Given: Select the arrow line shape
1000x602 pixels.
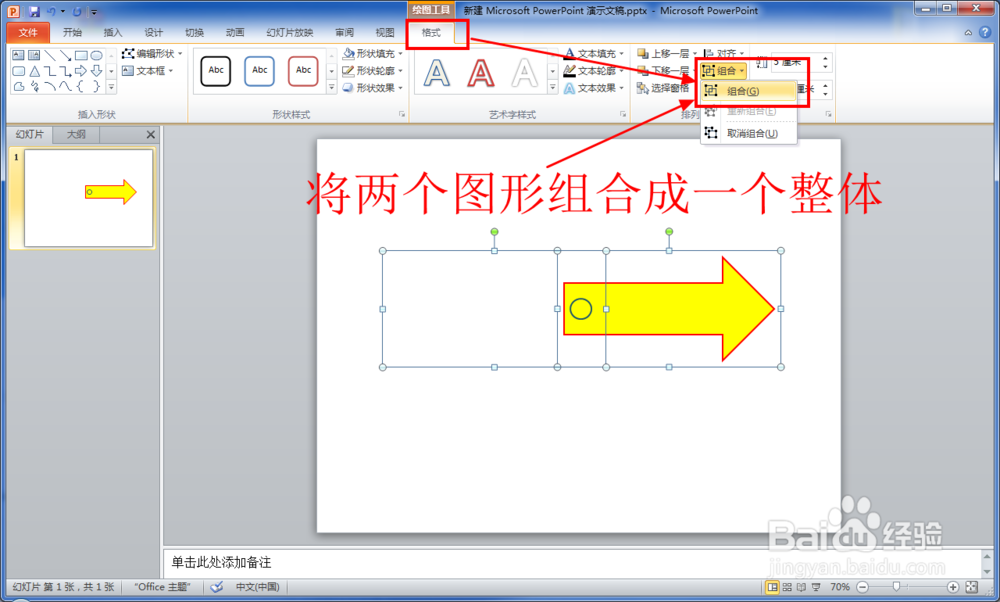Looking at the screenshot, I should tap(65, 55).
